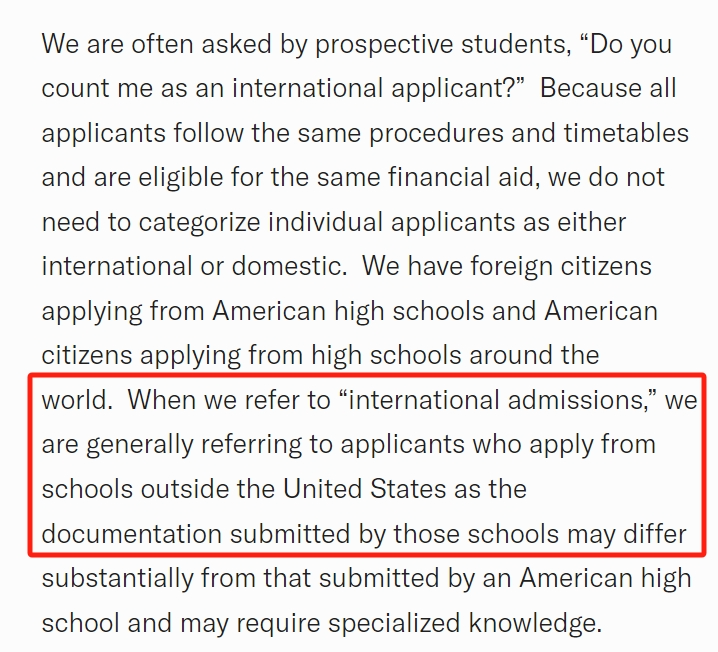Click the word "categorize"
This screenshot has height=652, width=718.
click(200, 223)
